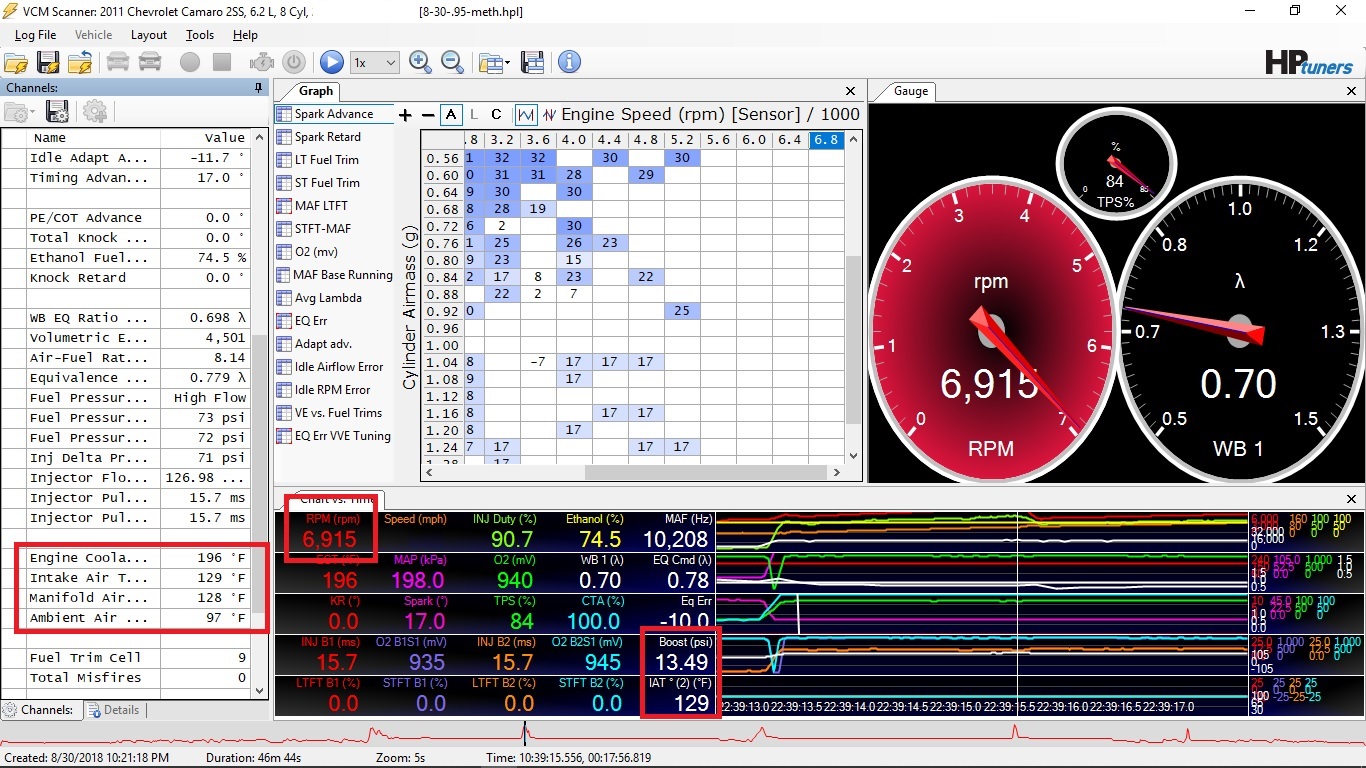This screenshot has height=768, width=1366.
Task: Open the Tools menu
Action: (200, 35)
